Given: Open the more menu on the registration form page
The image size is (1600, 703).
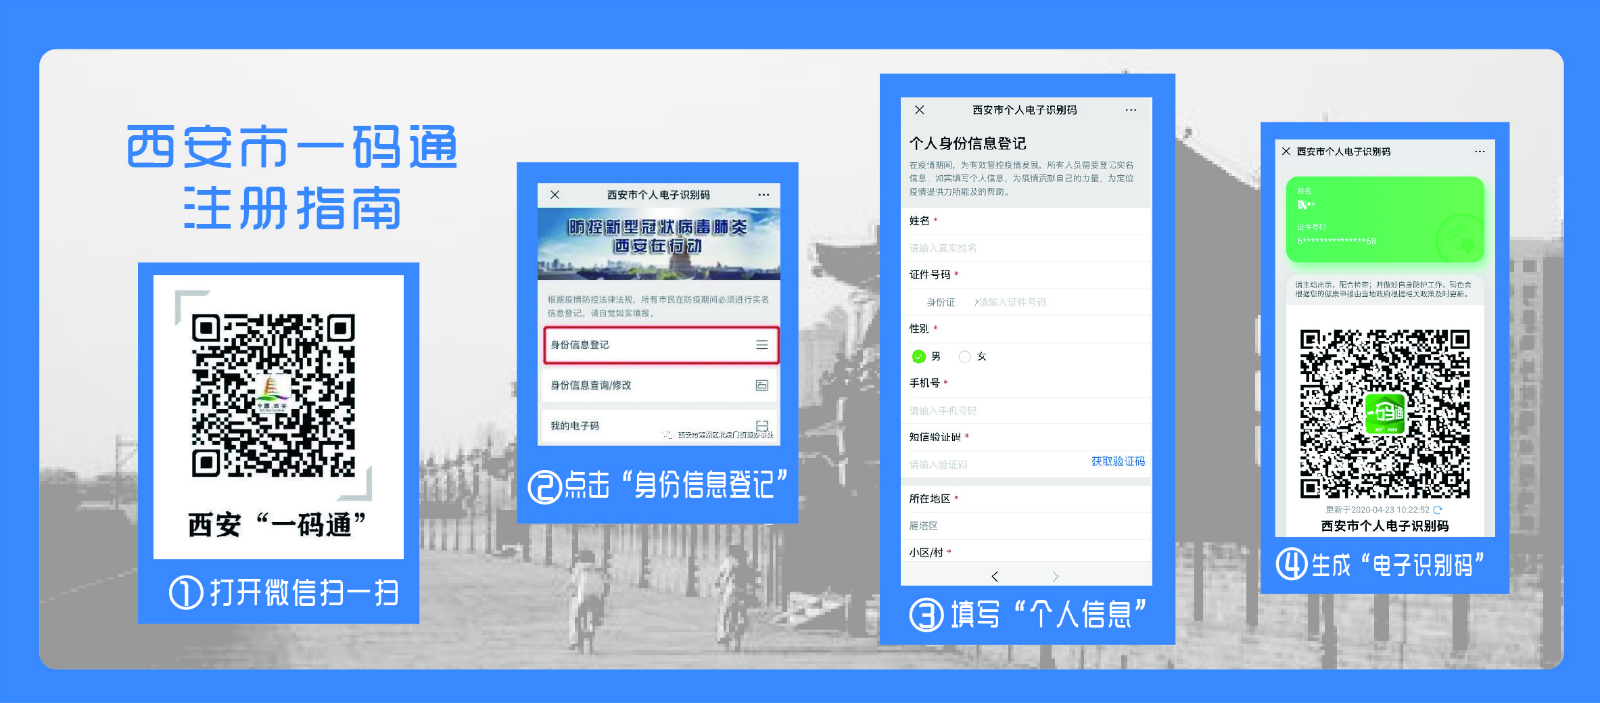Looking at the screenshot, I should 1131,110.
